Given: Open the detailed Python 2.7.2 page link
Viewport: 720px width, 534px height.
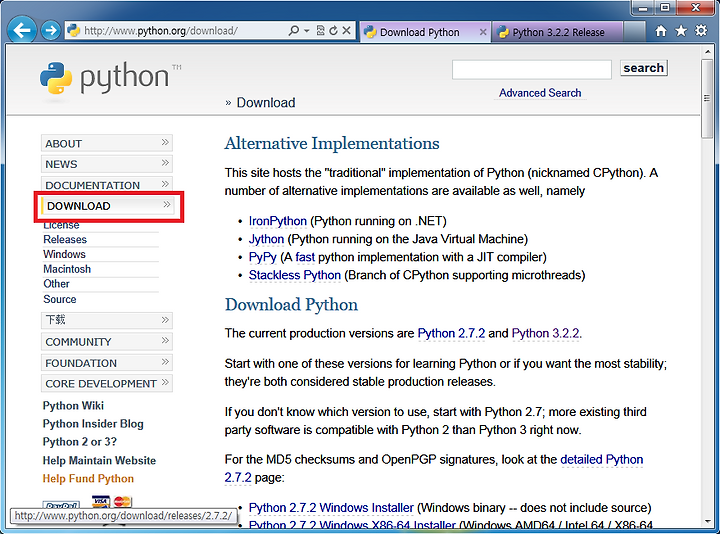Looking at the screenshot, I should (602, 460).
